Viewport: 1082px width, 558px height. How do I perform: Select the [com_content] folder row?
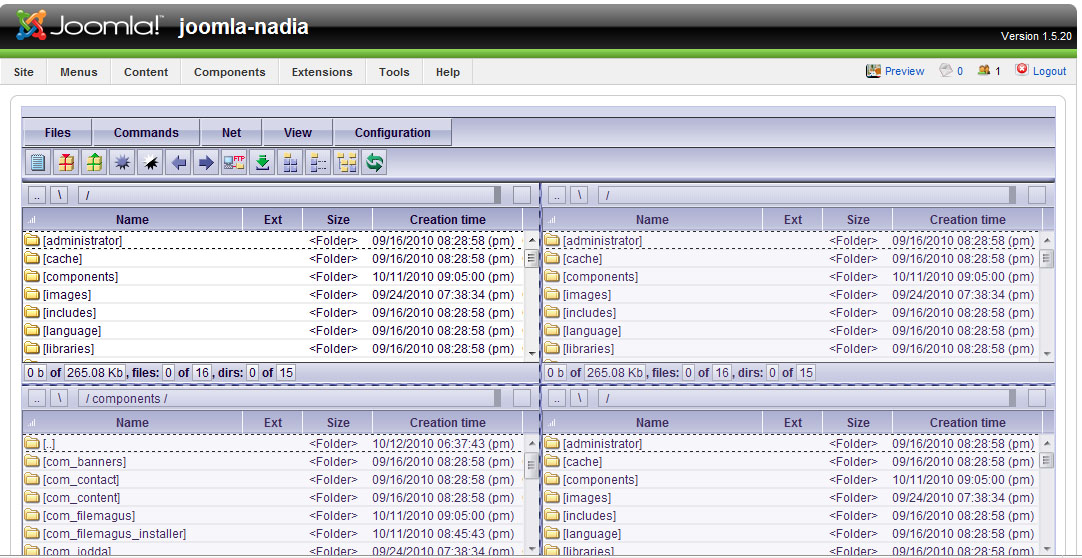coord(273,497)
